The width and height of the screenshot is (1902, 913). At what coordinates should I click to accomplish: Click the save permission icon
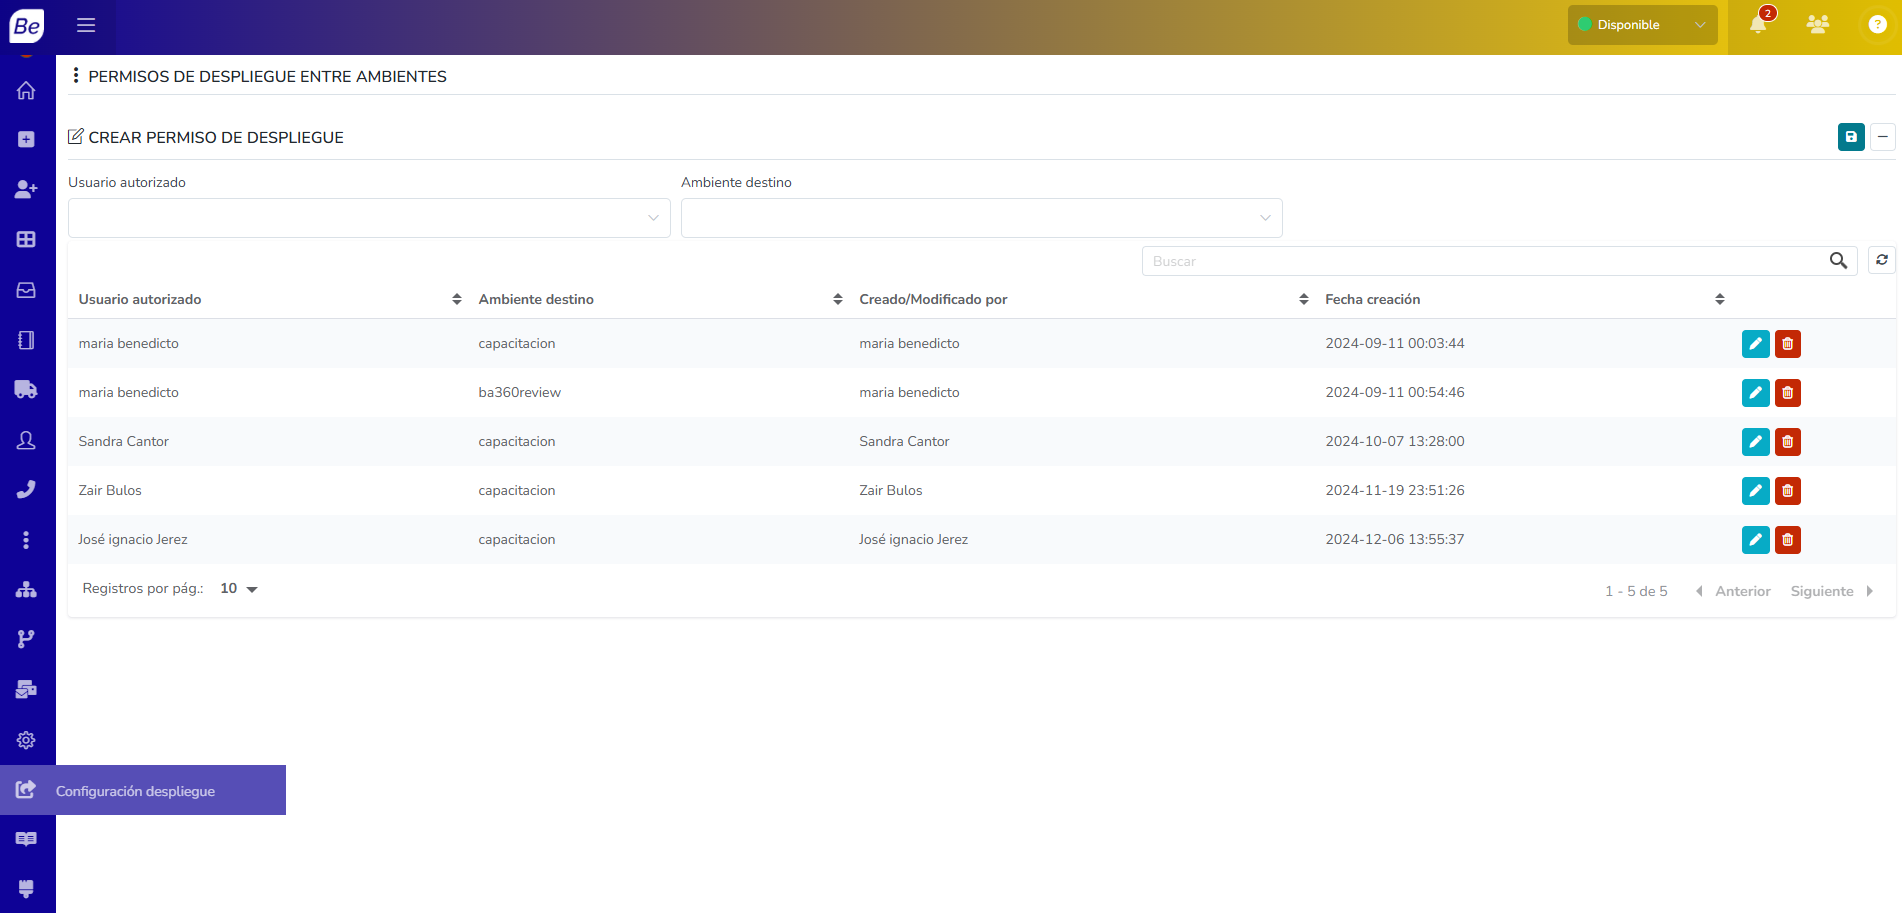coord(1850,137)
